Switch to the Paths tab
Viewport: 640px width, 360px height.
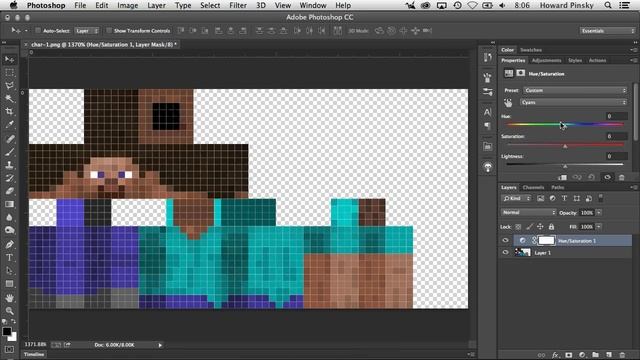(x=558, y=187)
